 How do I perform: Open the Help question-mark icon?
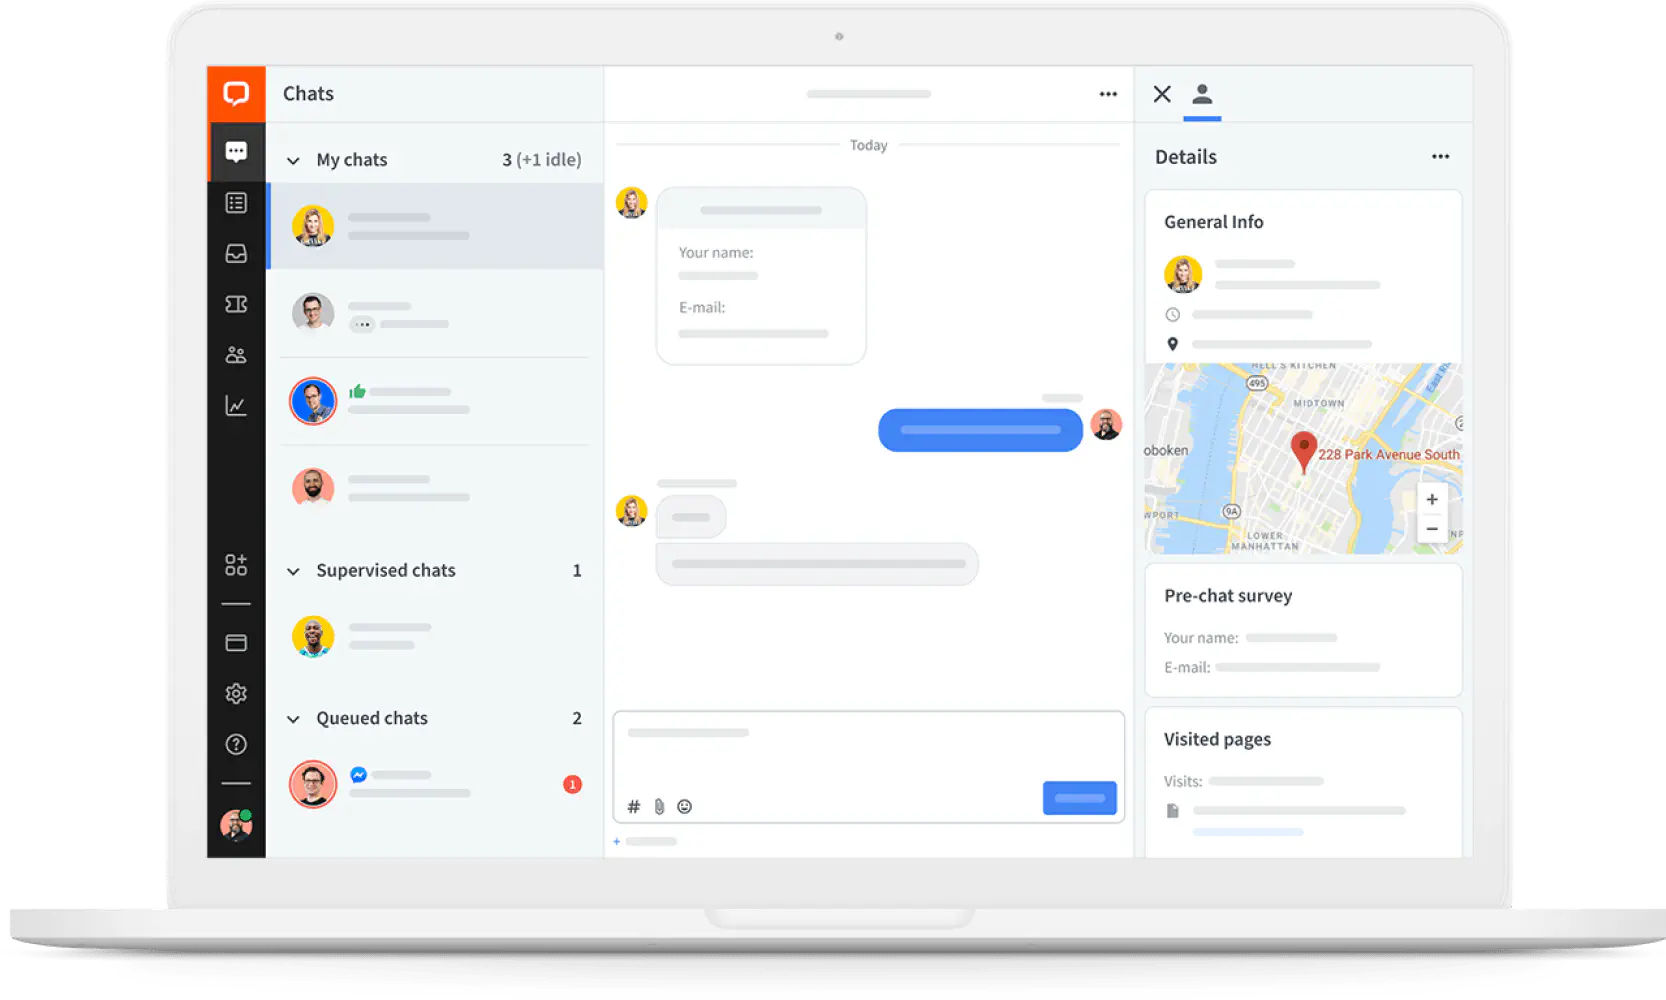[236, 744]
